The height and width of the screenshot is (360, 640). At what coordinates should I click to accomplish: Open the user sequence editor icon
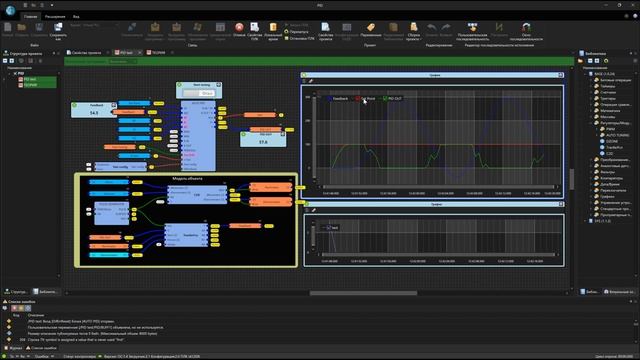[x=473, y=27]
